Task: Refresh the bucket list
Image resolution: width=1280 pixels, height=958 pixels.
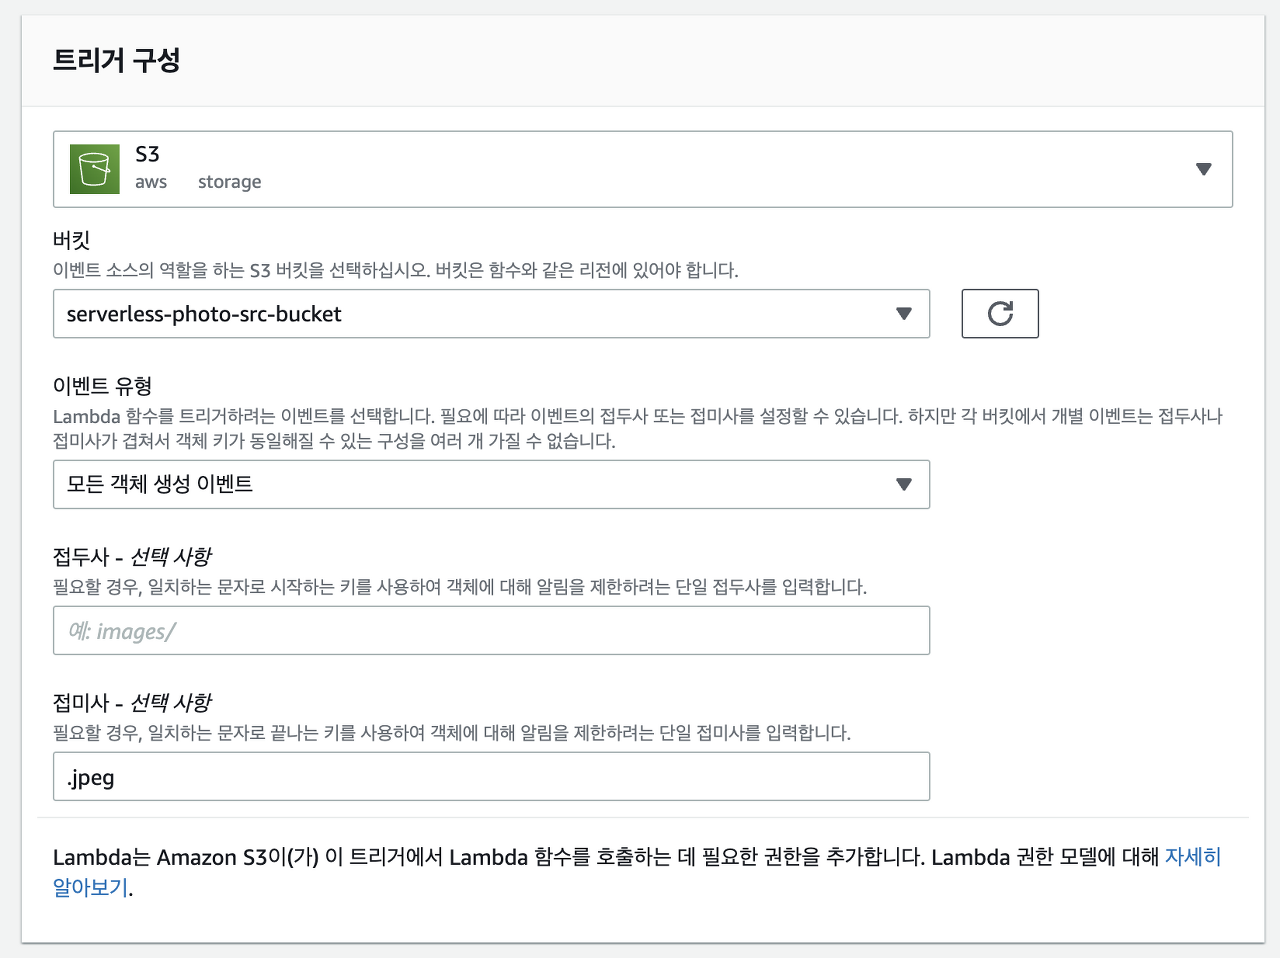Action: point(1000,313)
